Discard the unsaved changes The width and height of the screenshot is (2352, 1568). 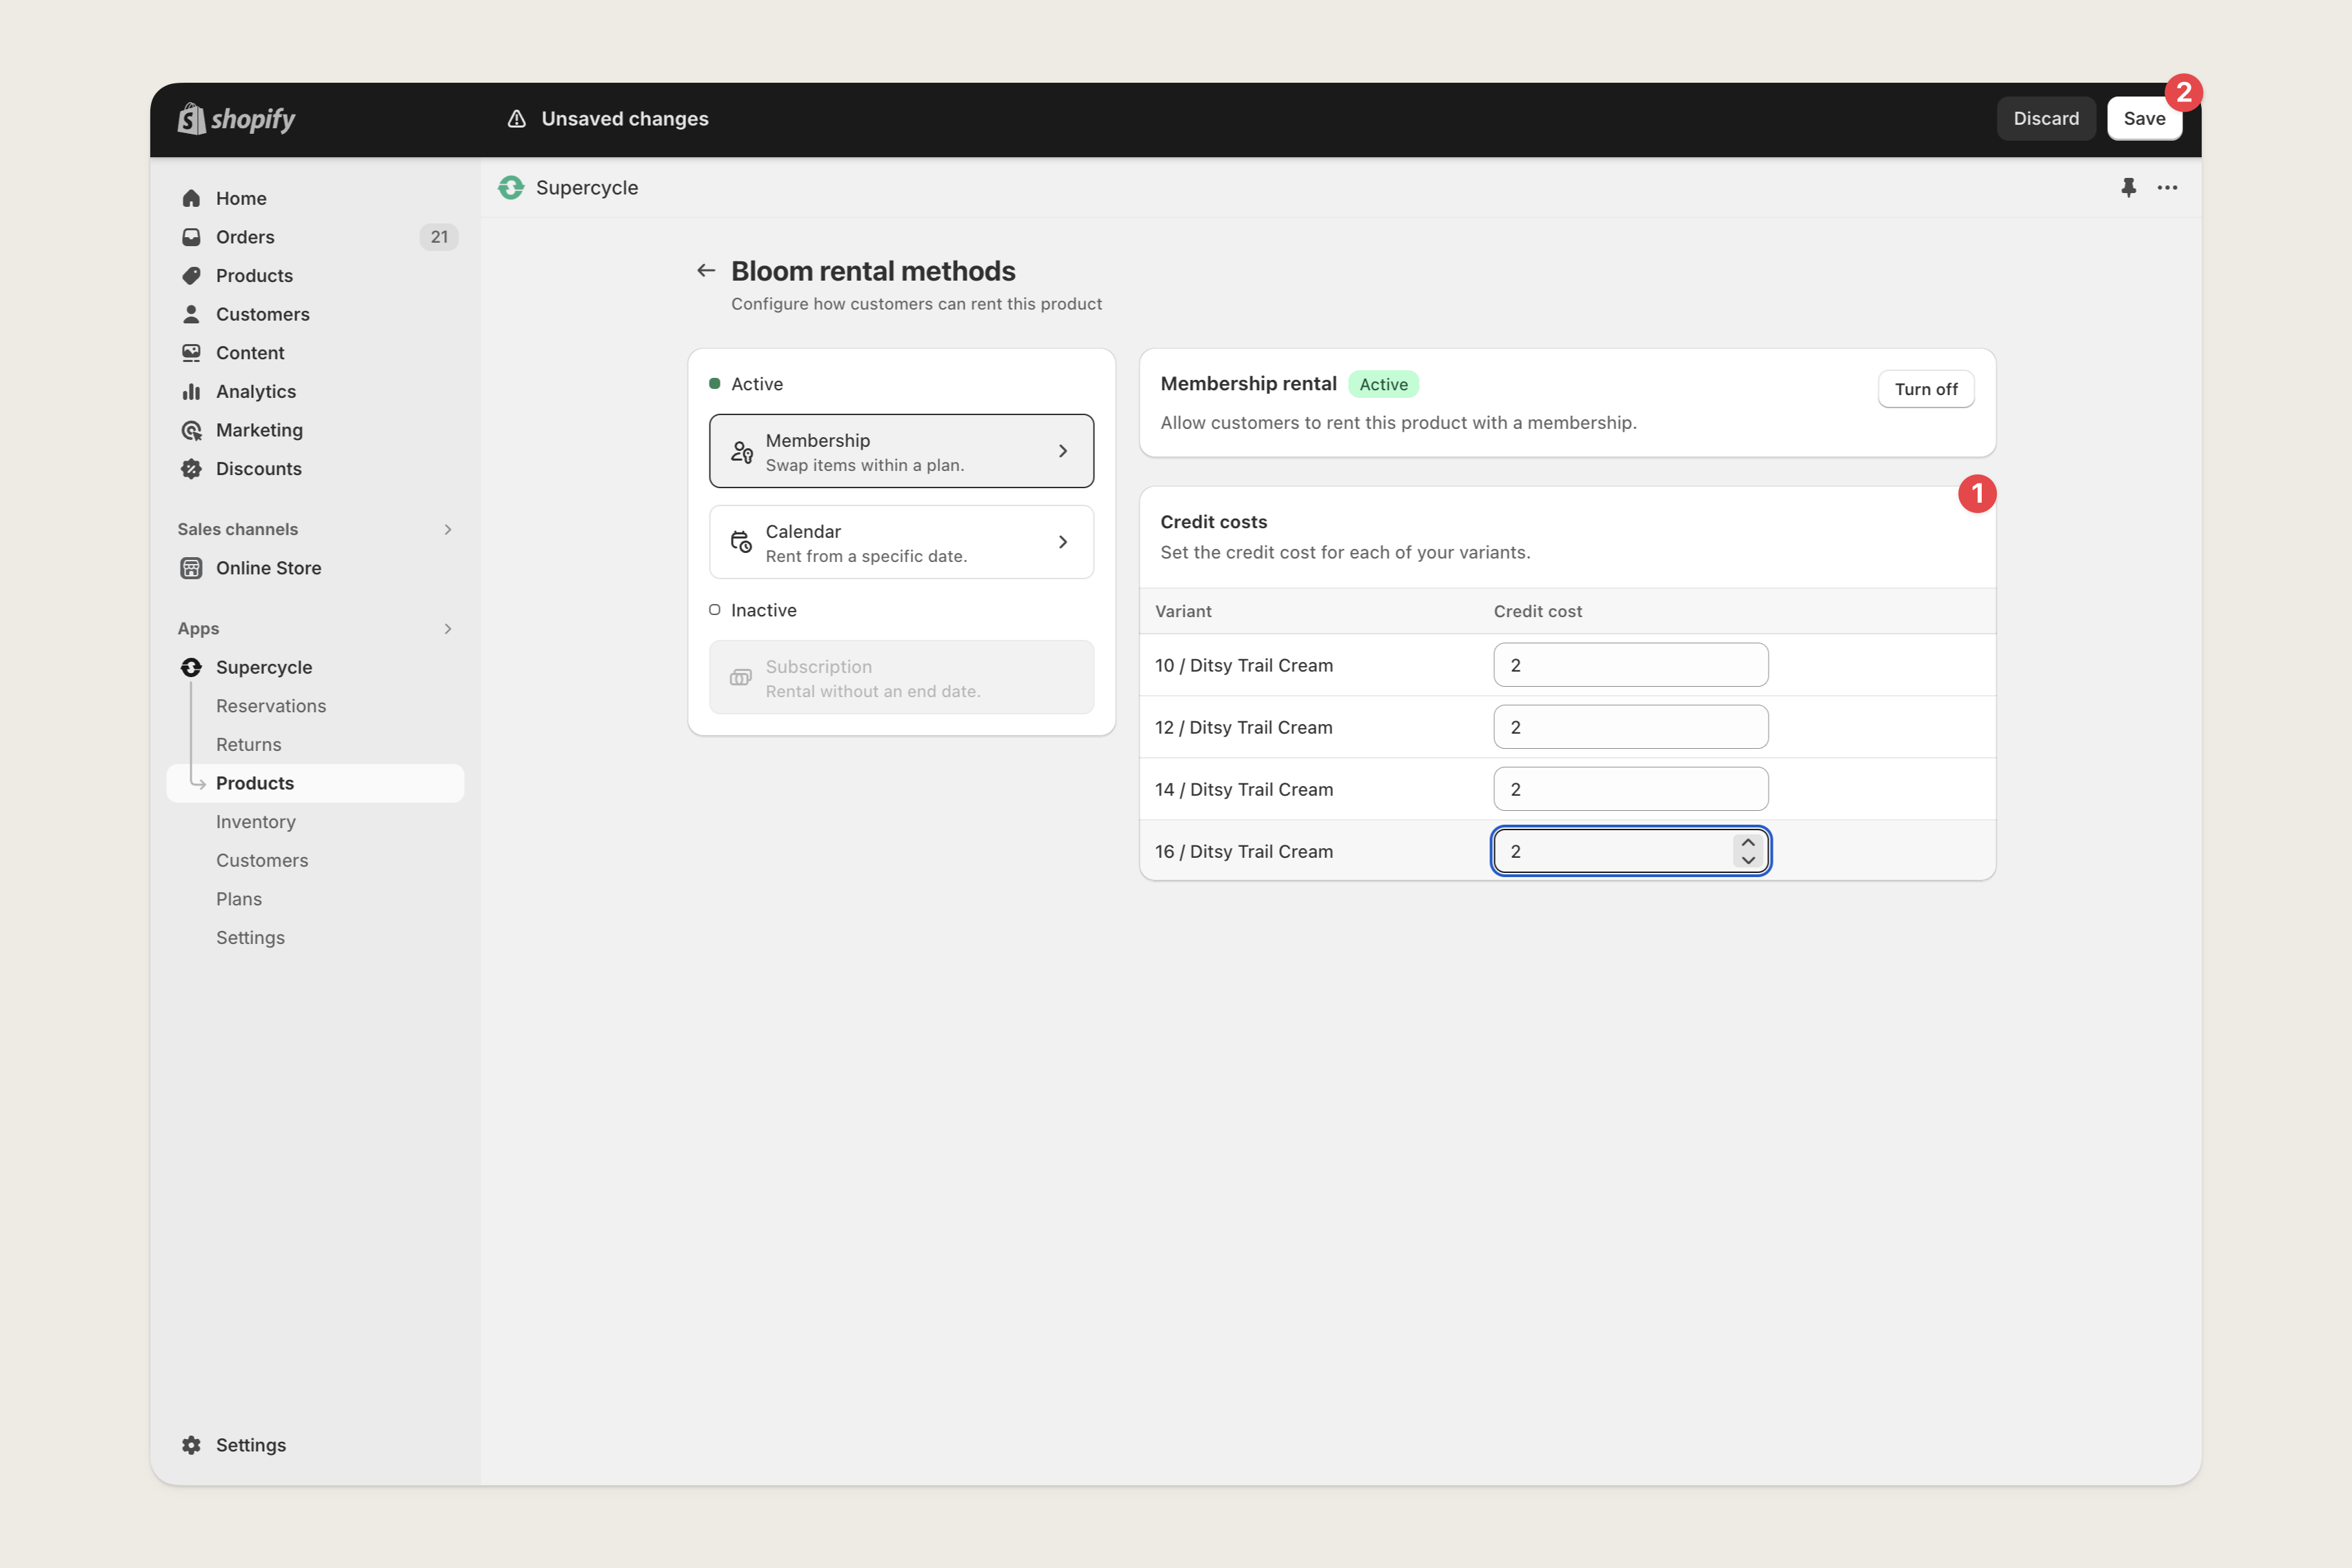point(2046,119)
